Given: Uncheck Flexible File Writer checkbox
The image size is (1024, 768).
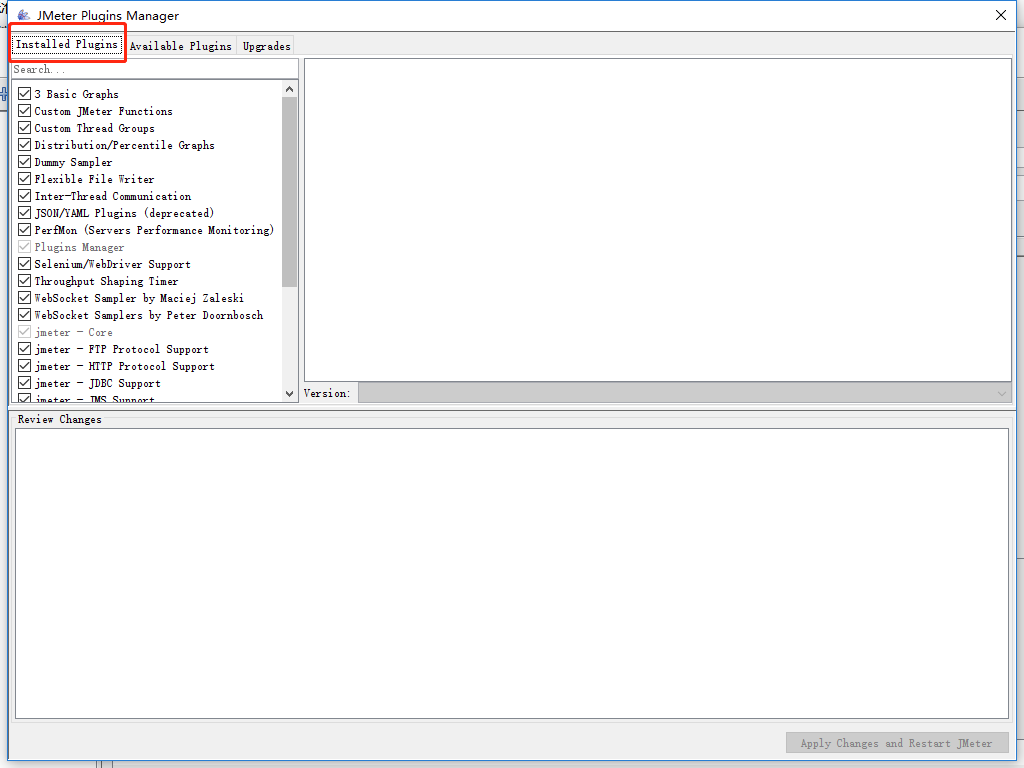Looking at the screenshot, I should tap(24, 178).
